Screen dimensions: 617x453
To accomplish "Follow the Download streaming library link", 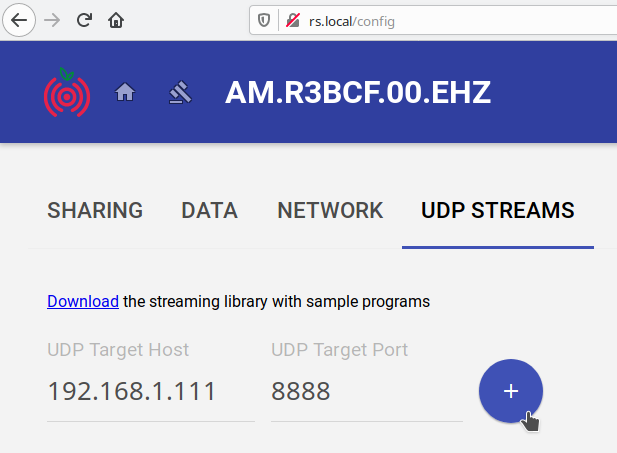I will 83,301.
